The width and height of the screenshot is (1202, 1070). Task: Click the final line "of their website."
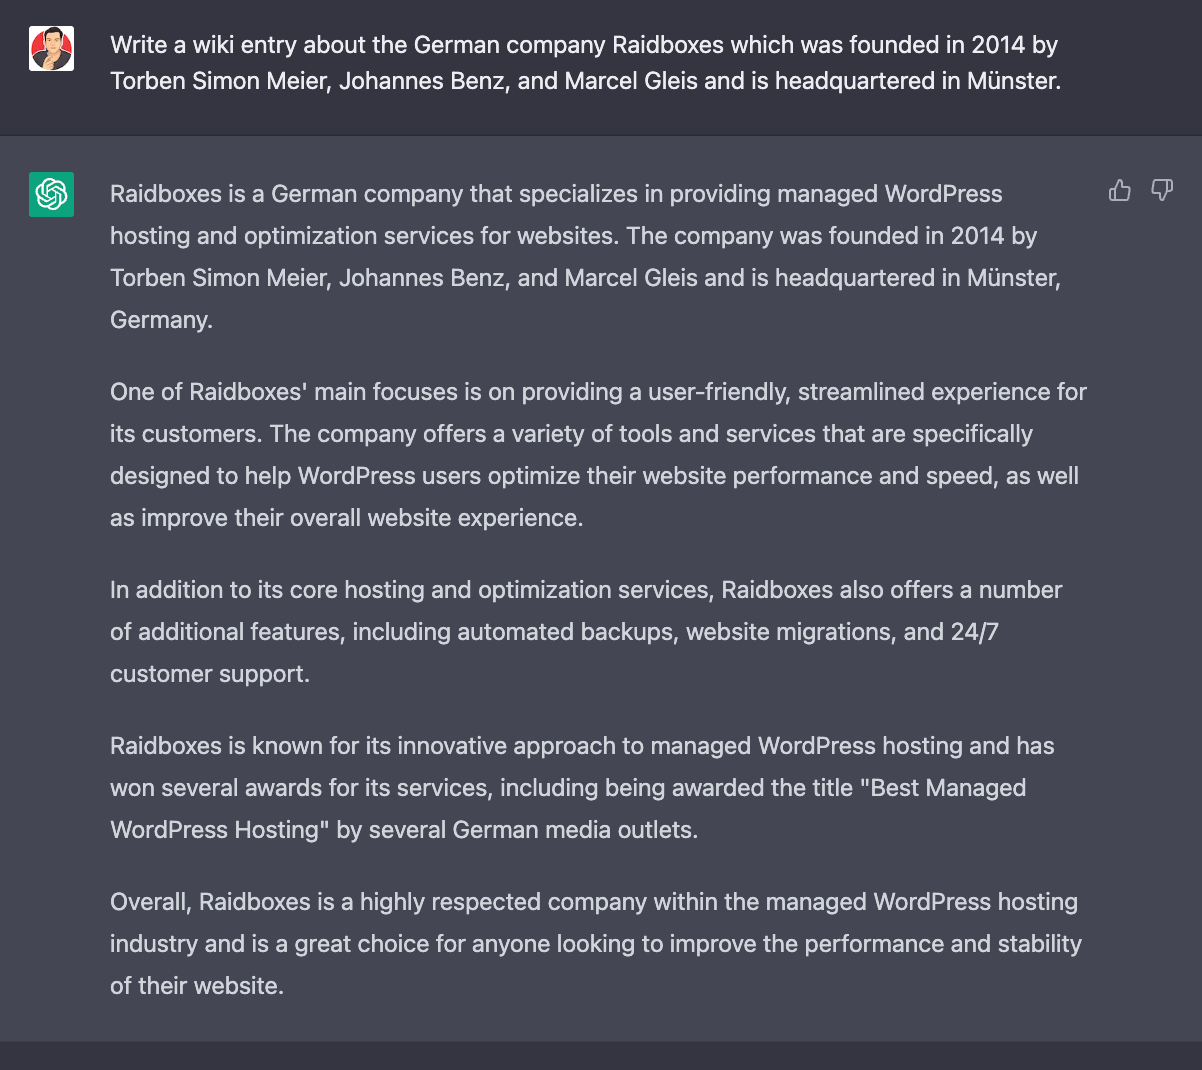(197, 986)
